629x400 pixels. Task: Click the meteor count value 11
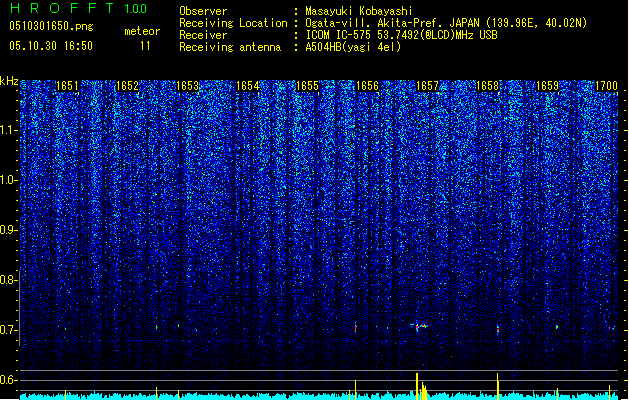(145, 46)
